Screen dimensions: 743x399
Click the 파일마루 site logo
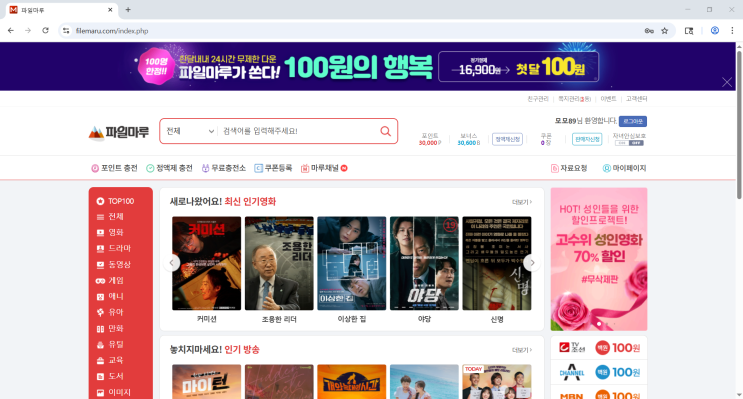[x=118, y=132]
